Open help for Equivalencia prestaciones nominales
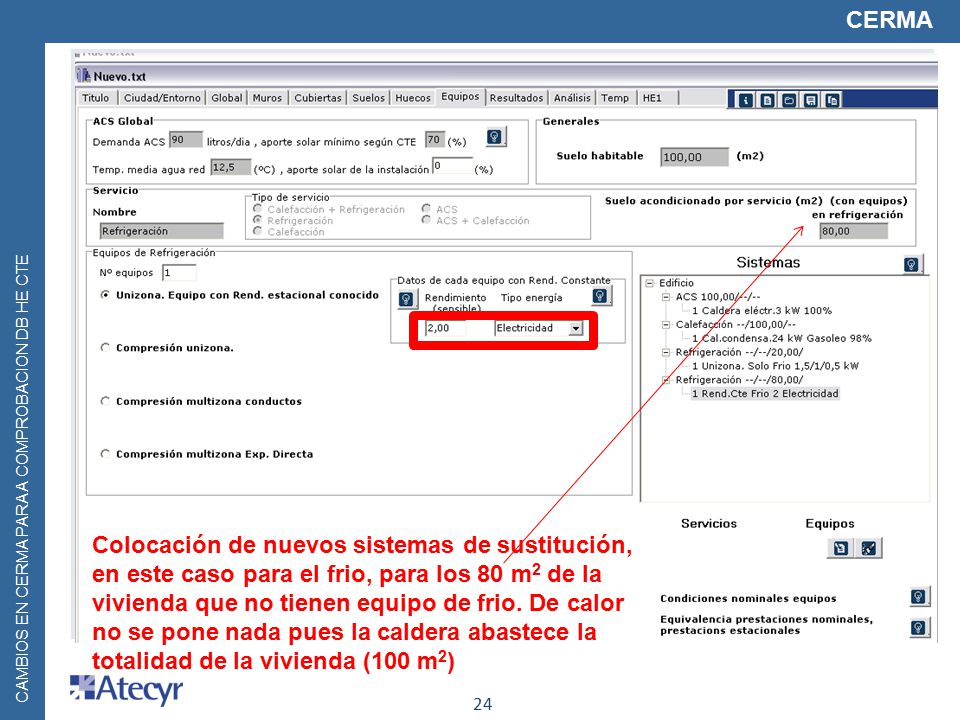The image size is (960, 720). coord(918,628)
